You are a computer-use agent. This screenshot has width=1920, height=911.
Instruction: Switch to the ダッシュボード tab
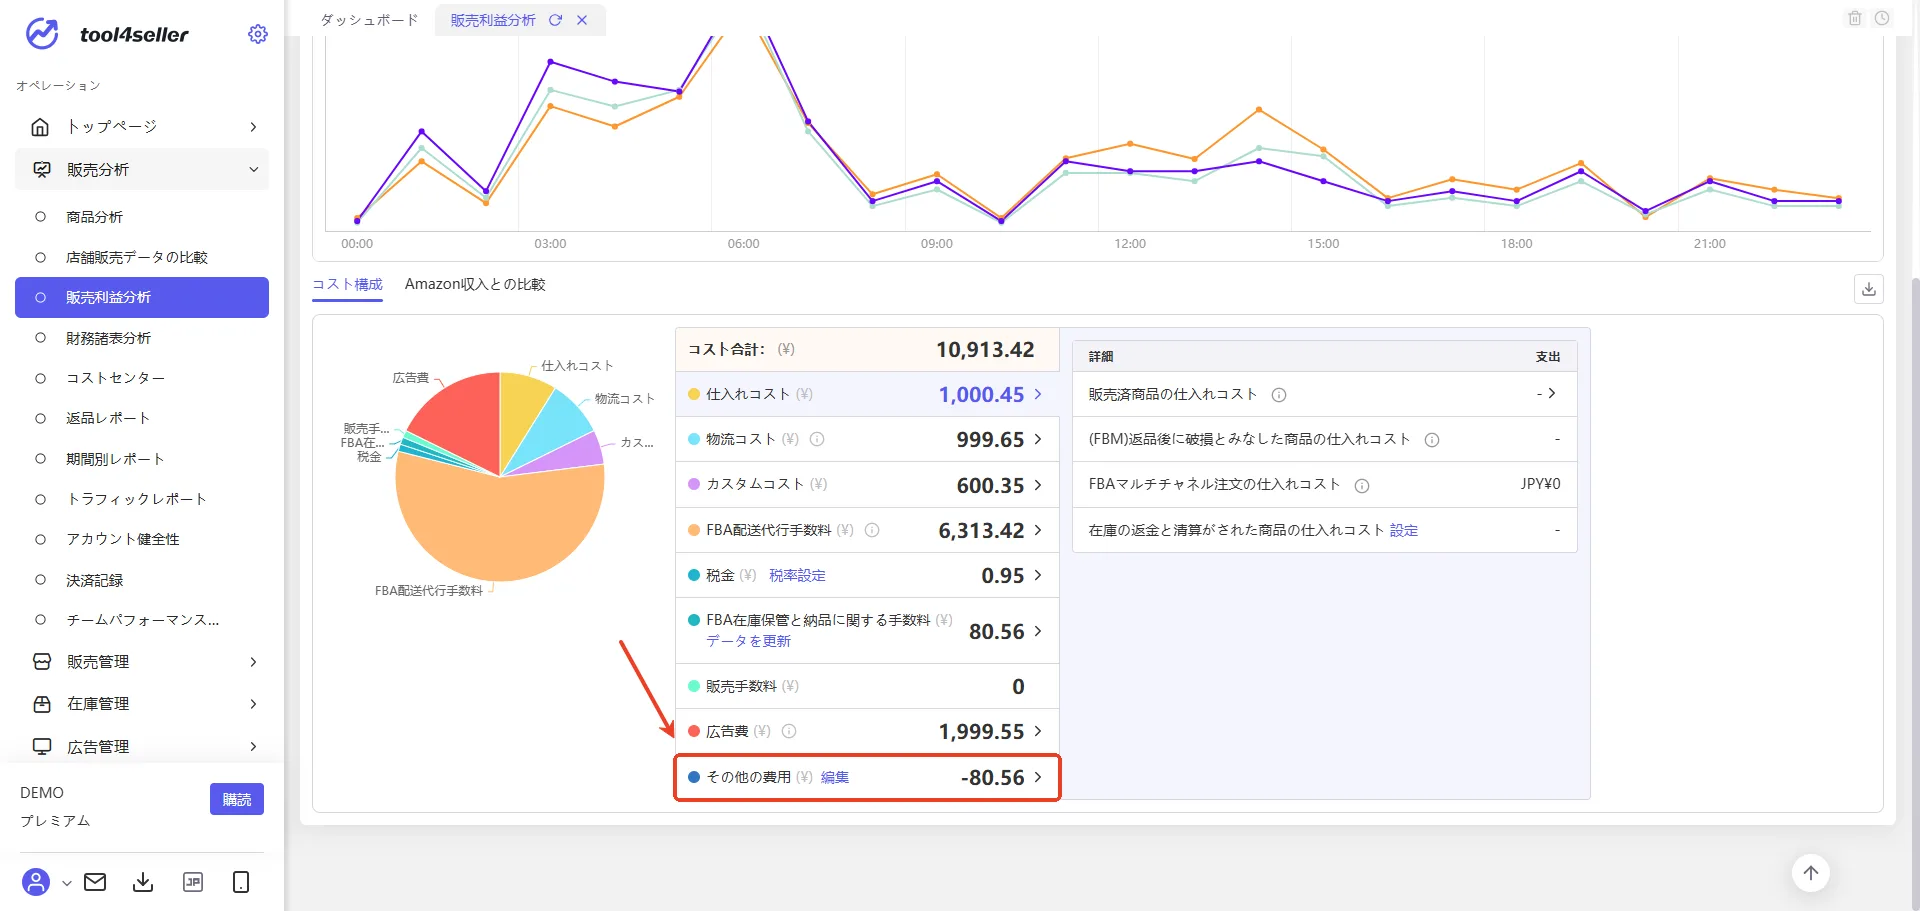coord(369,20)
